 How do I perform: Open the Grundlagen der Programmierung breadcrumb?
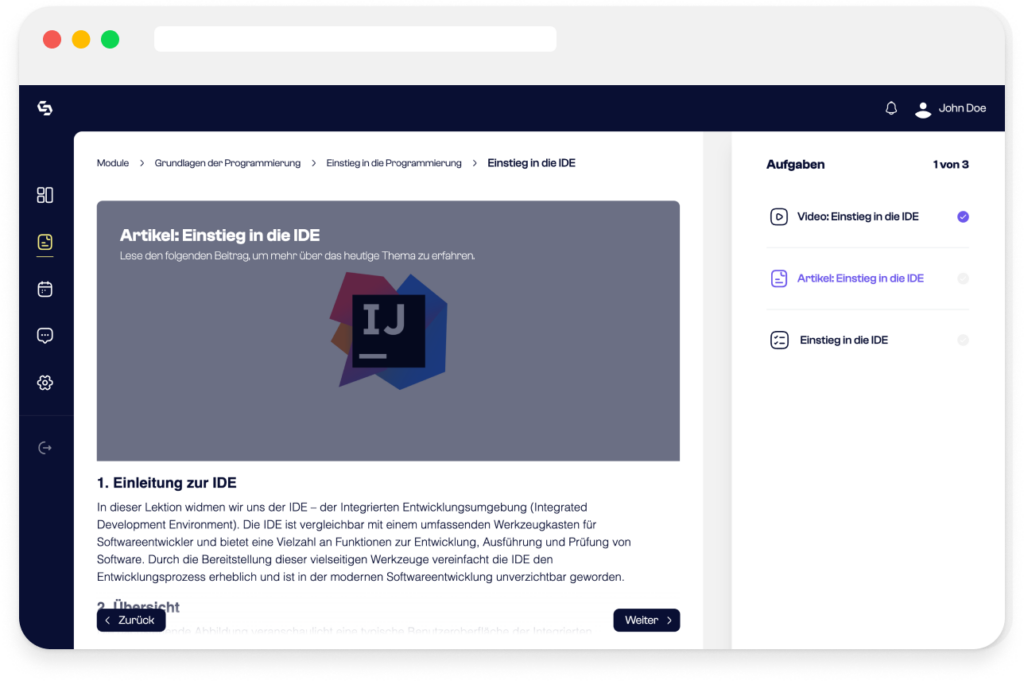227,163
